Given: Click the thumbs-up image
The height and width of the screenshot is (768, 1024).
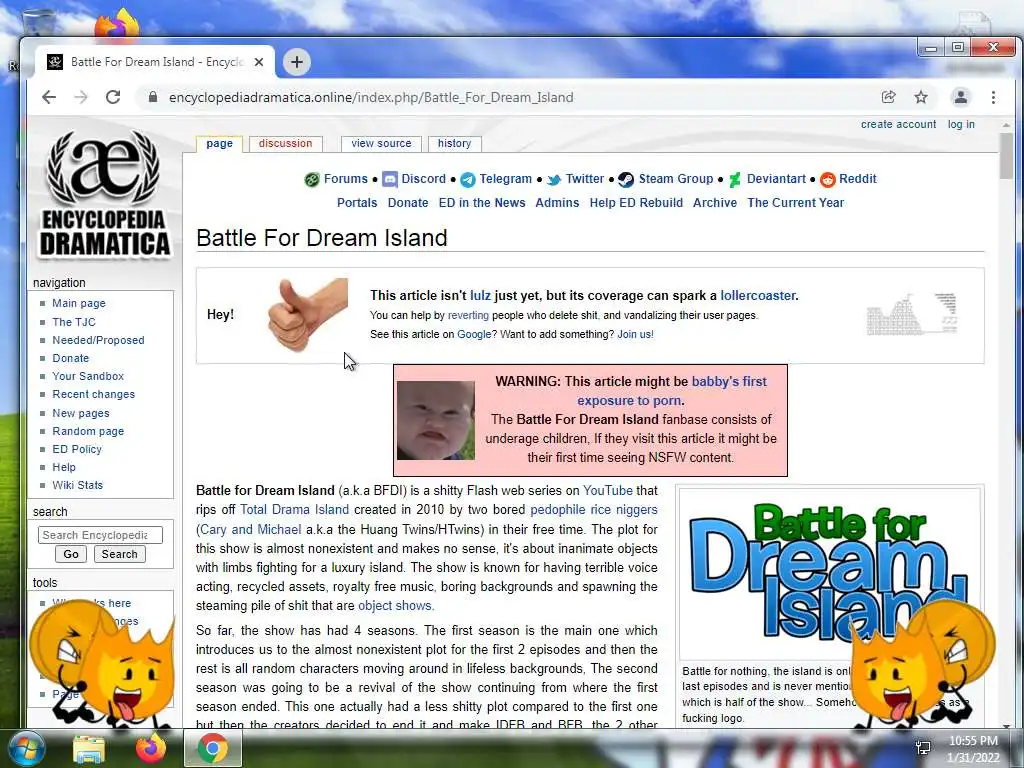Looking at the screenshot, I should 308,315.
